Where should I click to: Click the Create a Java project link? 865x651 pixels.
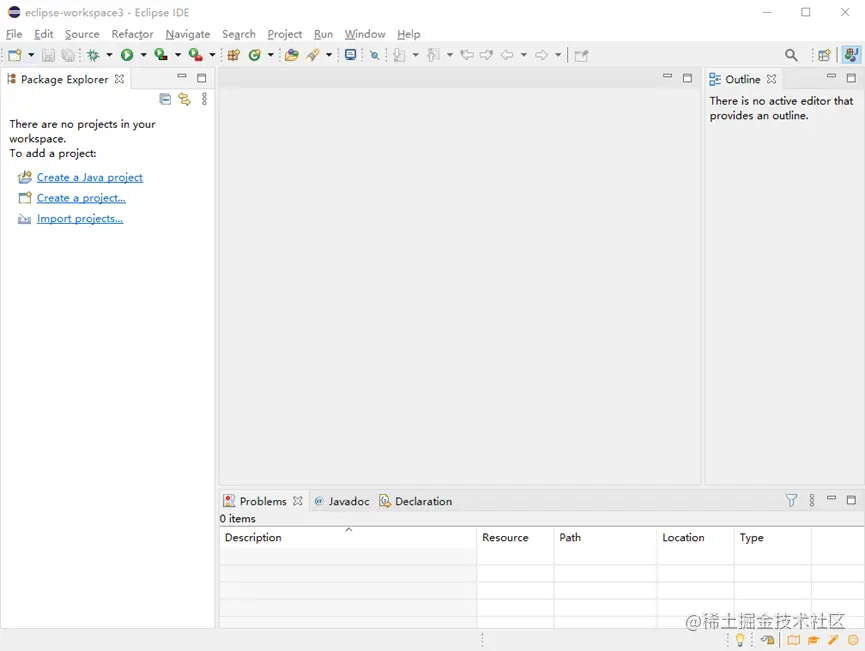(x=90, y=178)
